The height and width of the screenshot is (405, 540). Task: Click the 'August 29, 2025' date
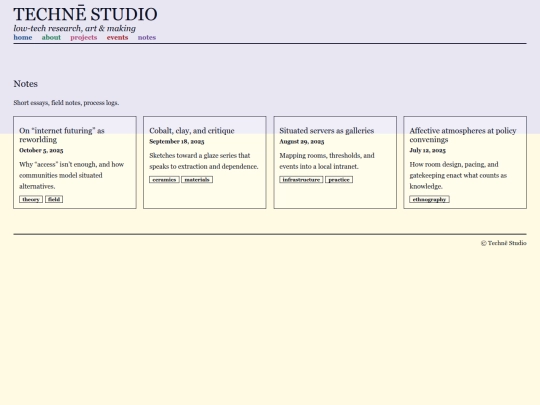point(302,142)
